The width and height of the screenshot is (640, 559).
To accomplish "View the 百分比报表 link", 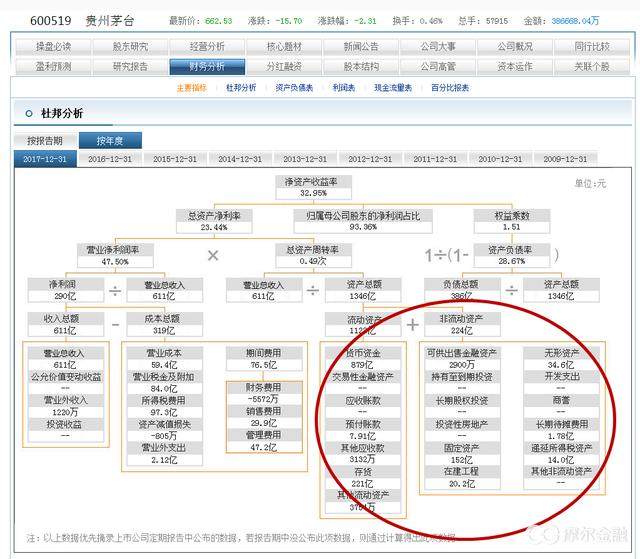I will [x=449, y=87].
